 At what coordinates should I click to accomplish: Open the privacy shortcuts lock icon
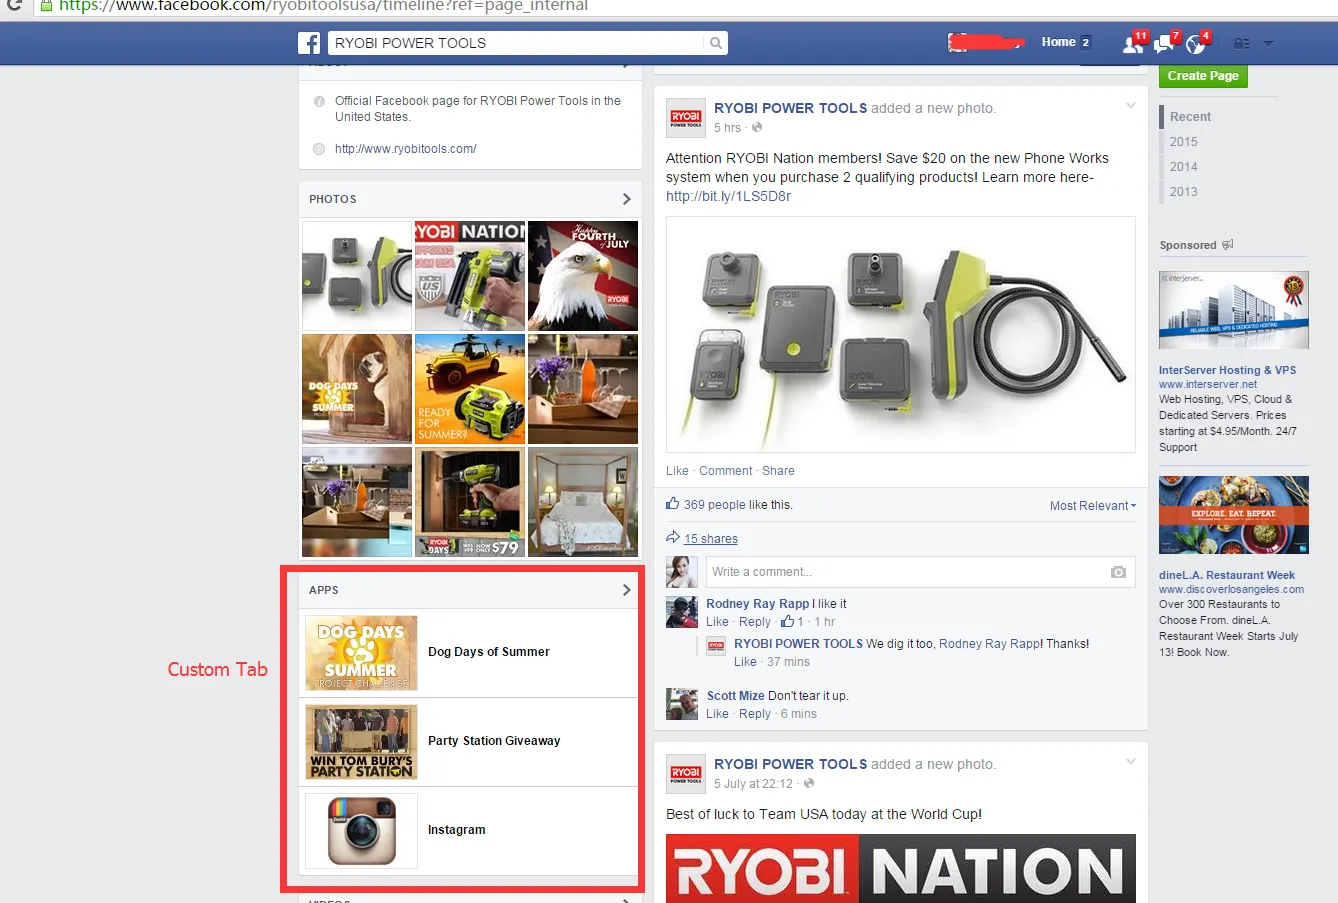(x=1242, y=43)
